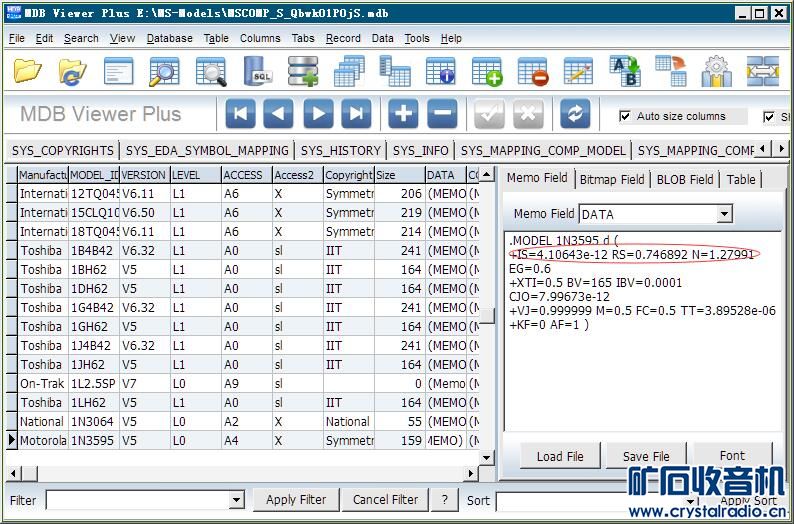Viewport: 794px width, 524px height.
Task: Click the table structure icon
Action: click(x=395, y=71)
